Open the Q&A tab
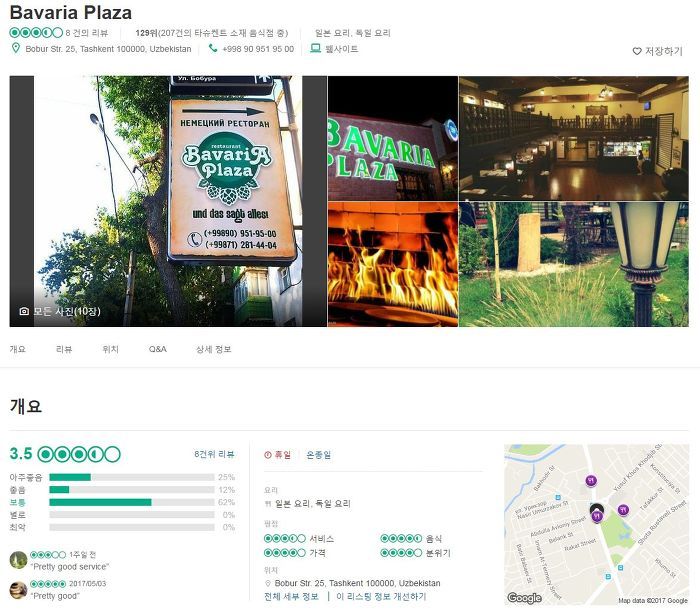The height and width of the screenshot is (616, 700). click(x=158, y=349)
